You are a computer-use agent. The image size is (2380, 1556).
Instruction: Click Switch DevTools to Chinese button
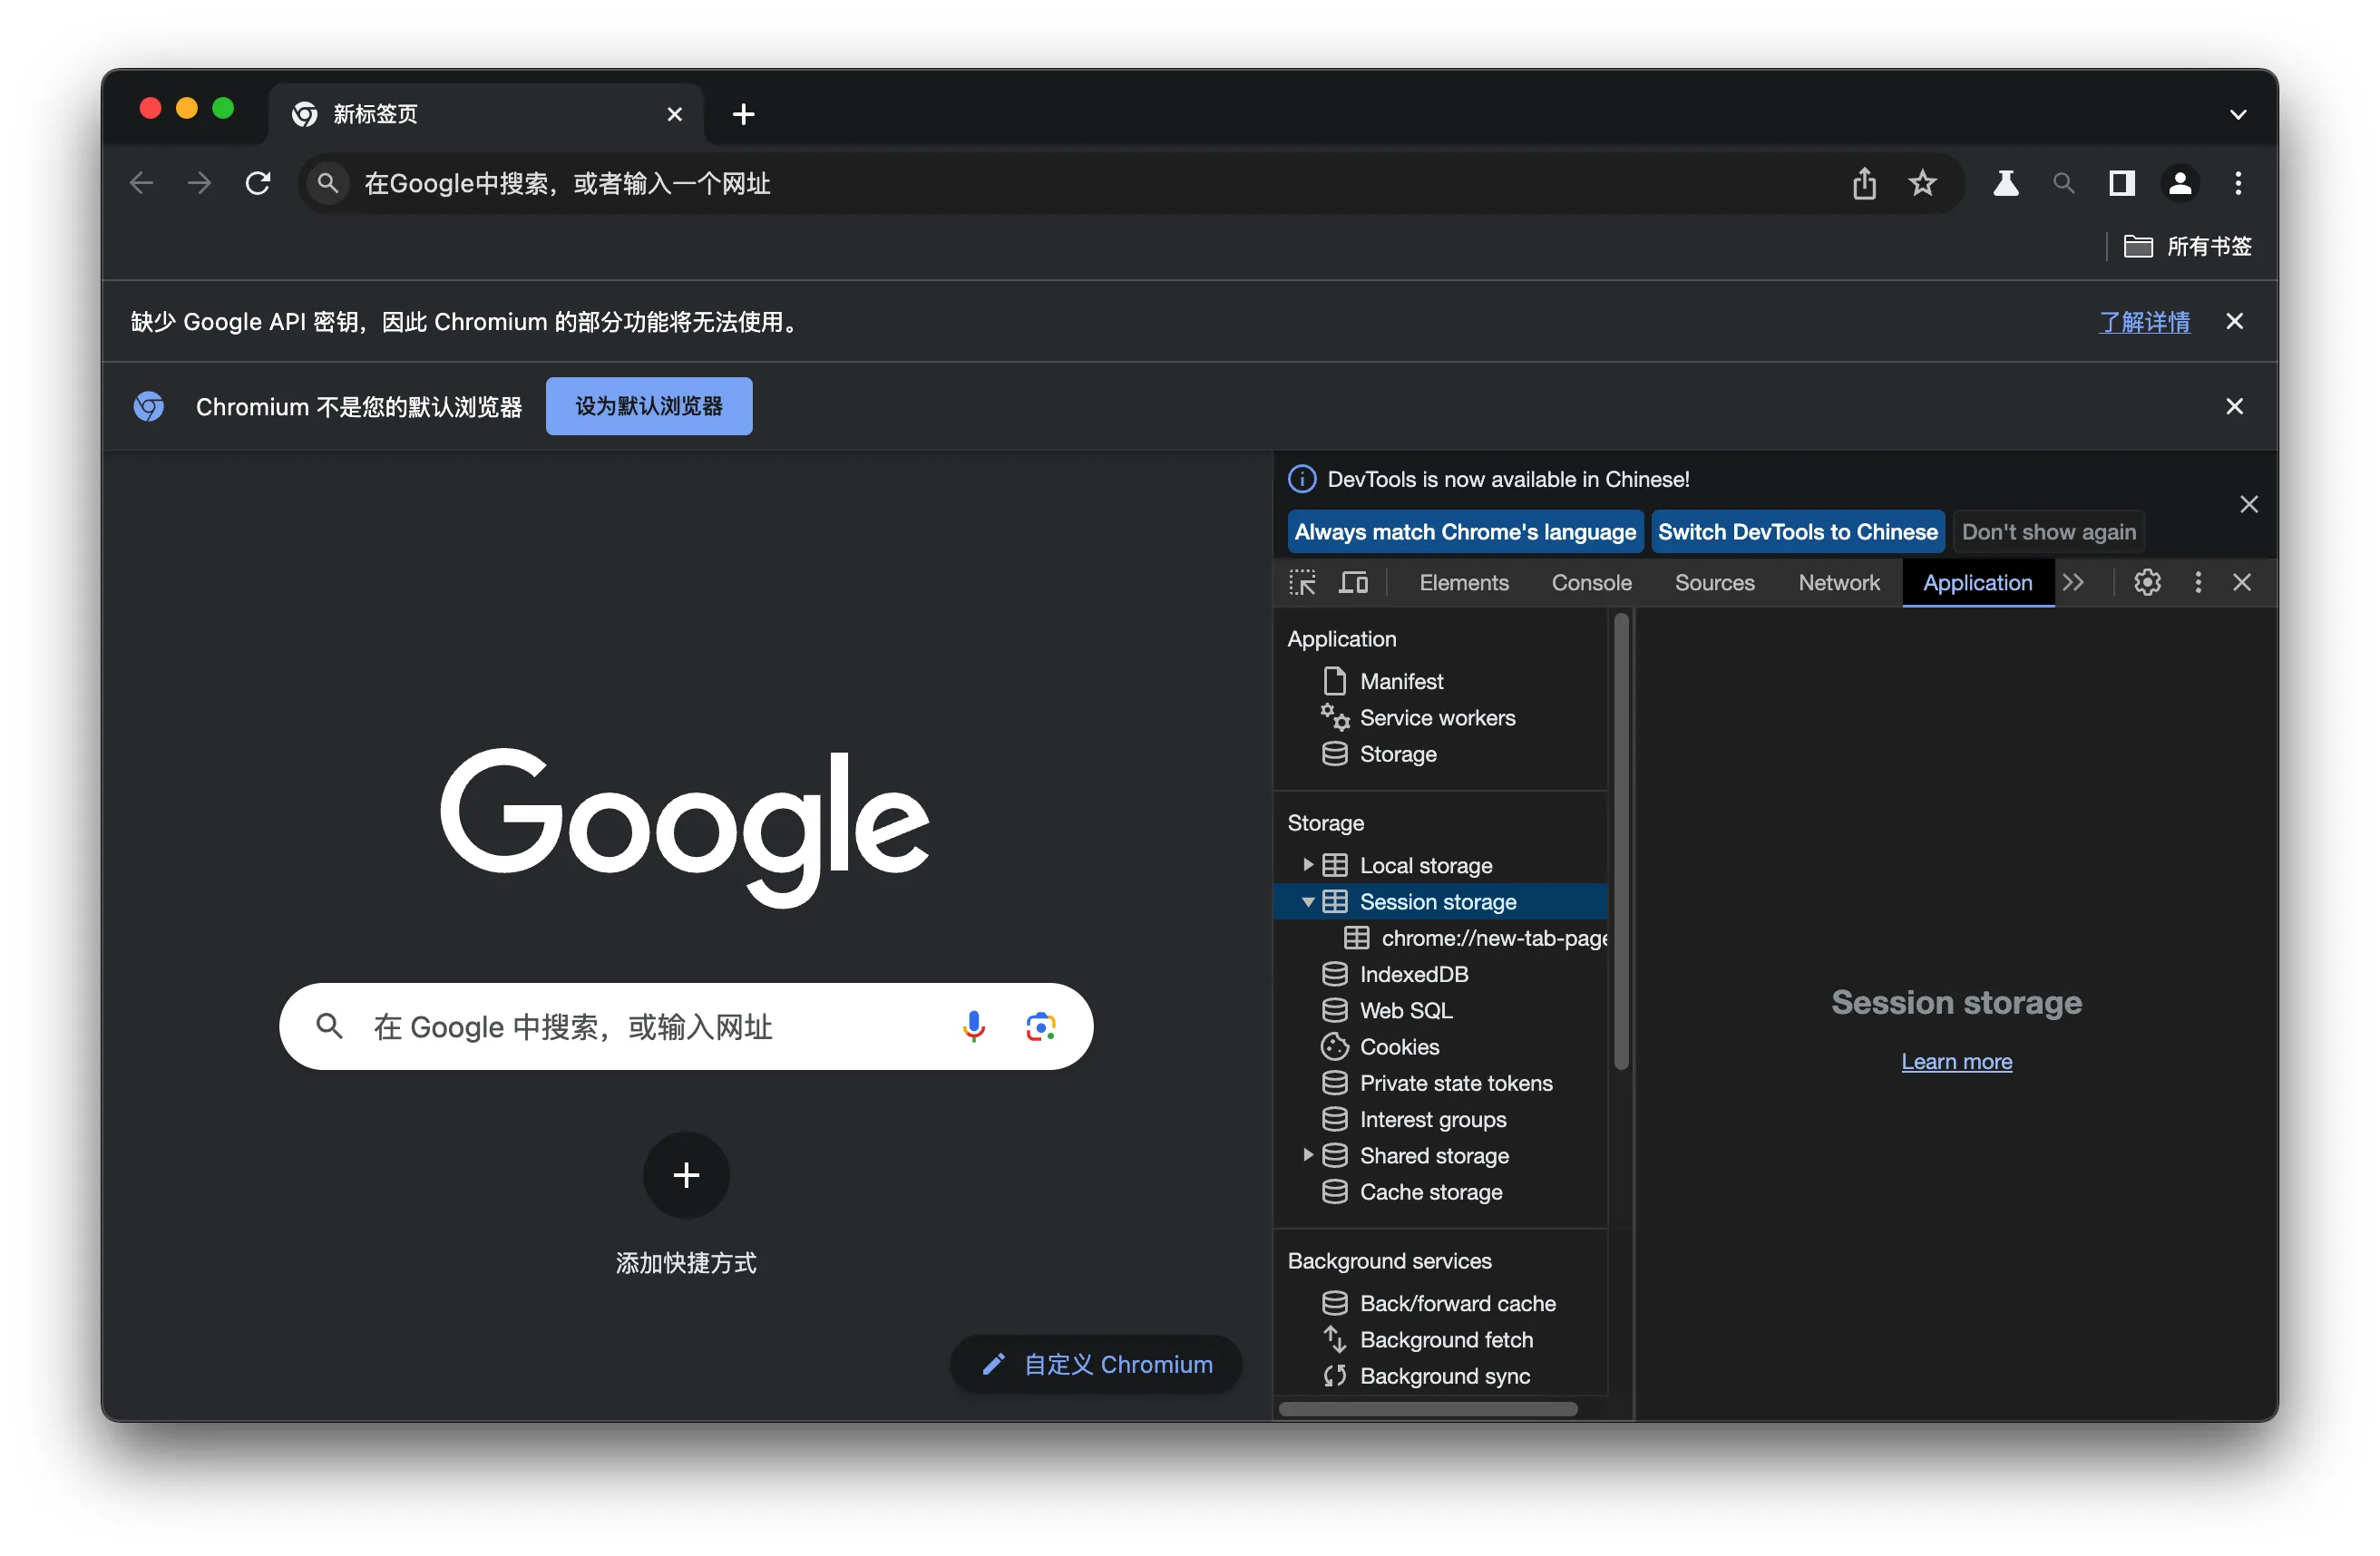click(x=1797, y=532)
